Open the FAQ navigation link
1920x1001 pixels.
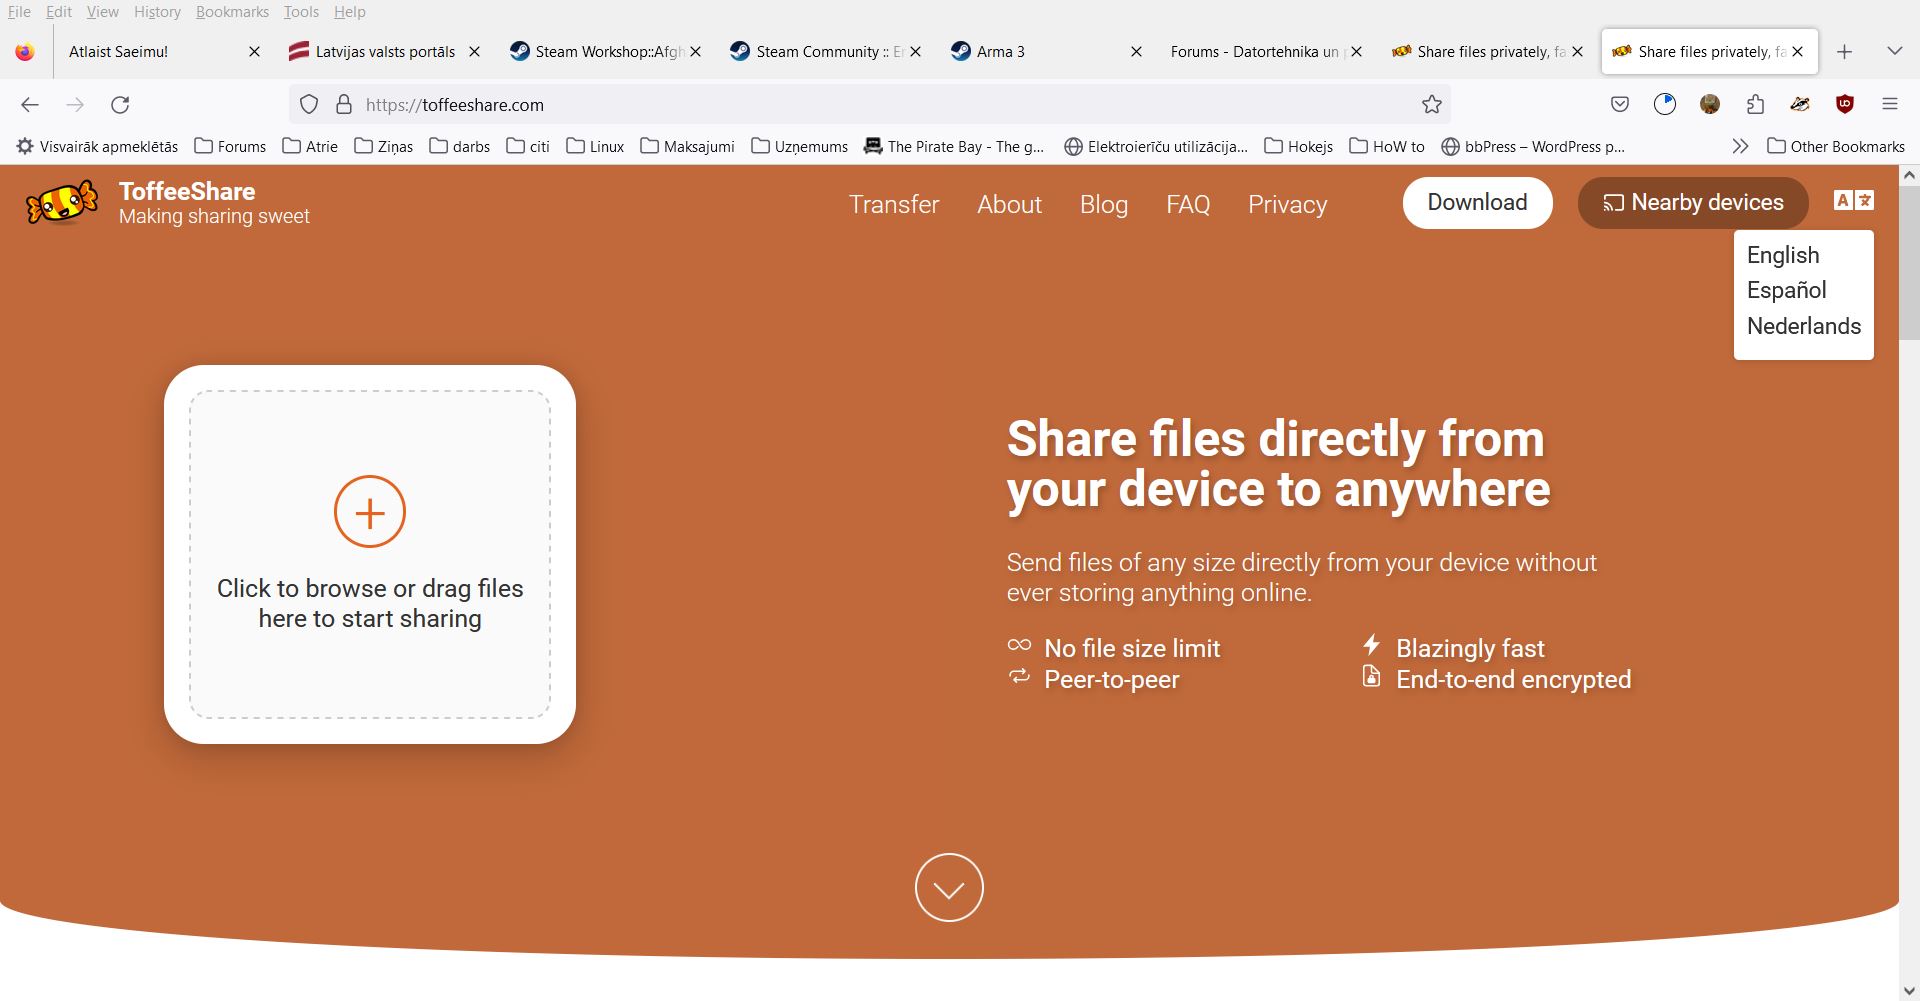pos(1188,205)
